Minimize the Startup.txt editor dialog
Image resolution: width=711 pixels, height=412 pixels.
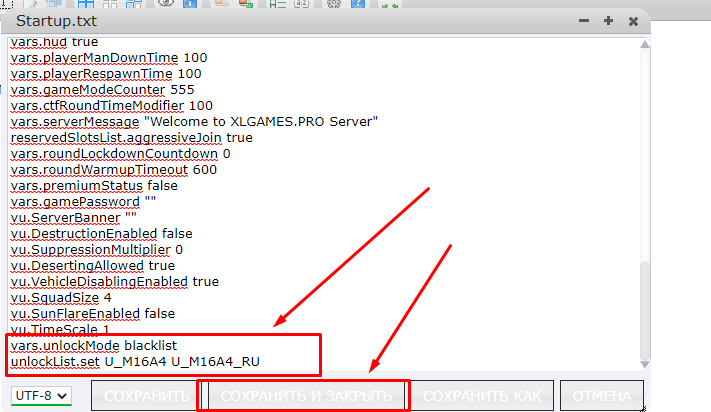584,21
